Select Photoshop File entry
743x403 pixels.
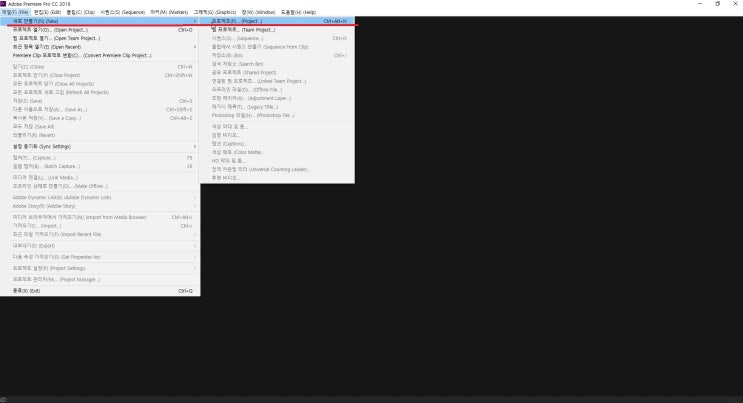(x=277, y=115)
